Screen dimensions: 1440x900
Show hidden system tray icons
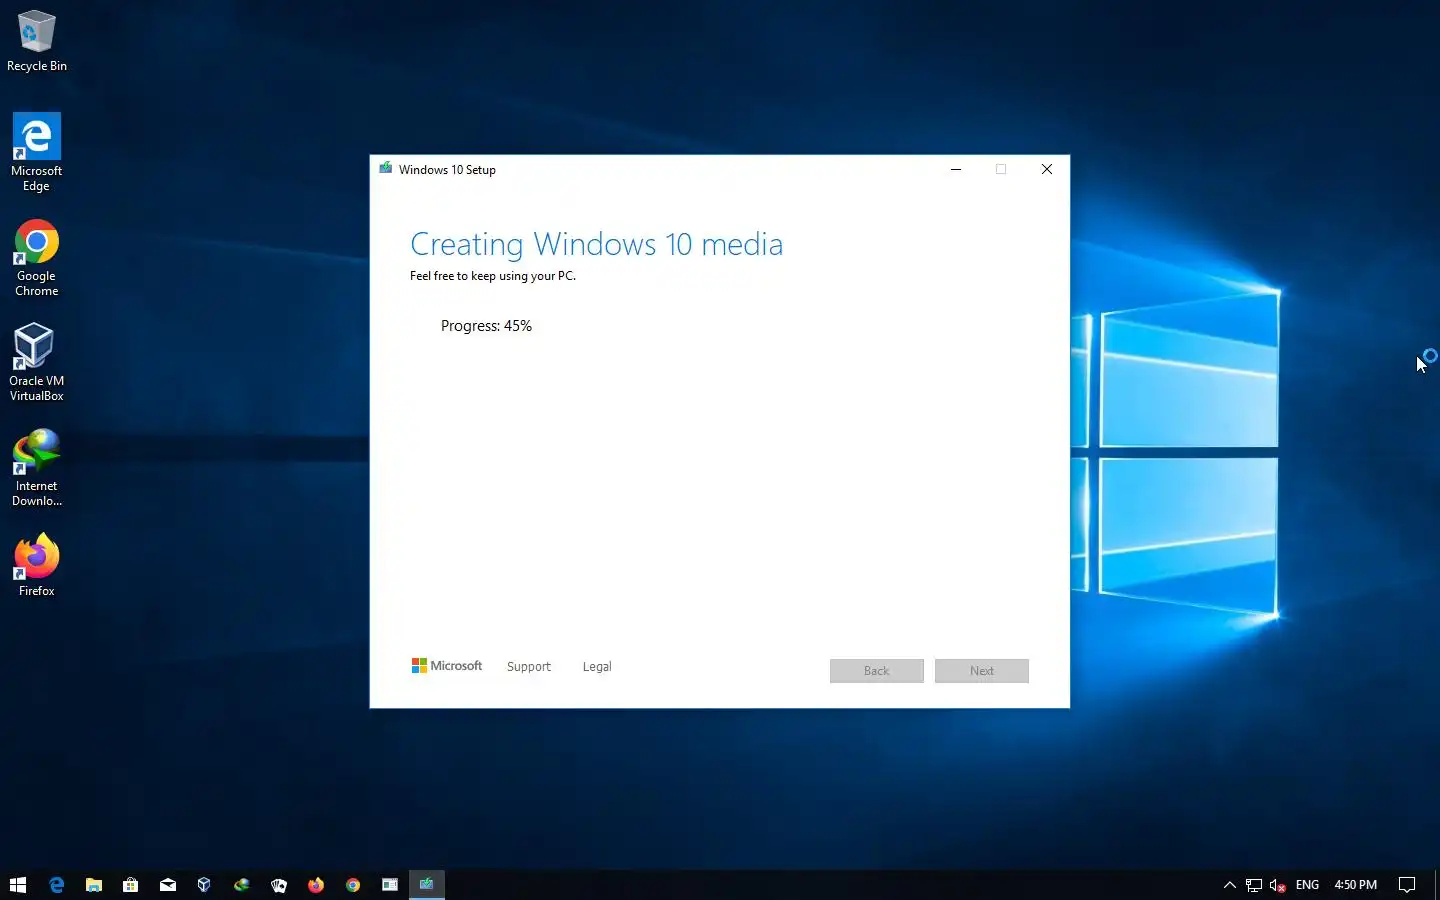(x=1230, y=885)
